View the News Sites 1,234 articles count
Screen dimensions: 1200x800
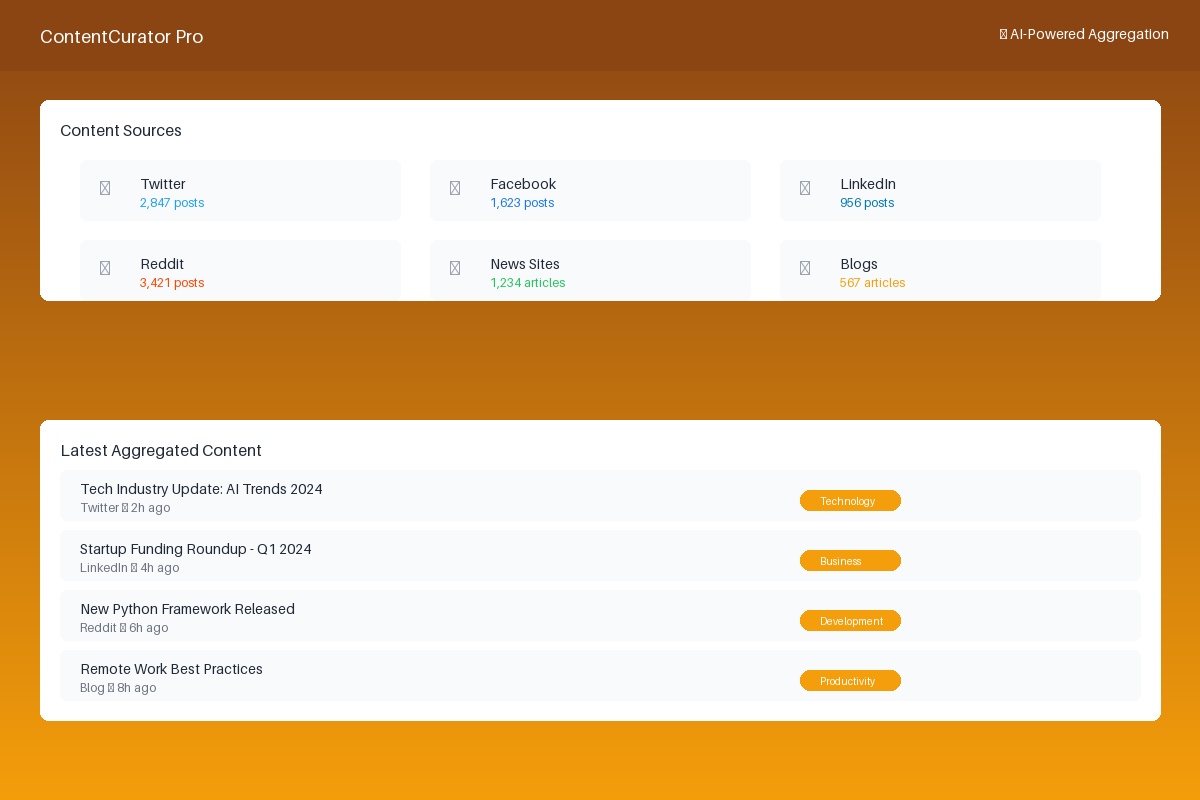pyautogui.click(x=528, y=283)
